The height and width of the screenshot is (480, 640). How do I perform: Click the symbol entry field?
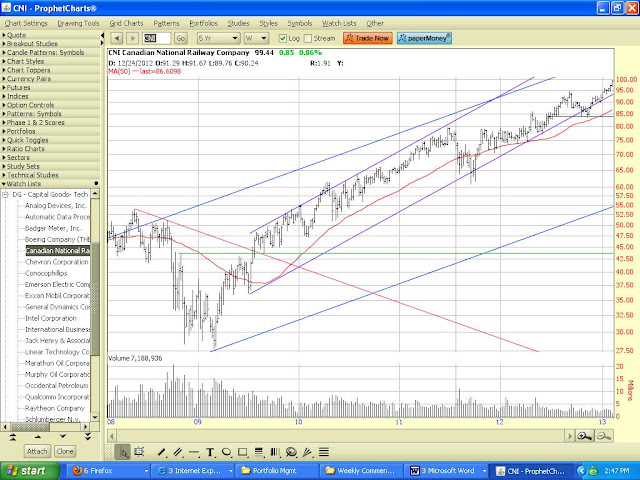pos(156,38)
